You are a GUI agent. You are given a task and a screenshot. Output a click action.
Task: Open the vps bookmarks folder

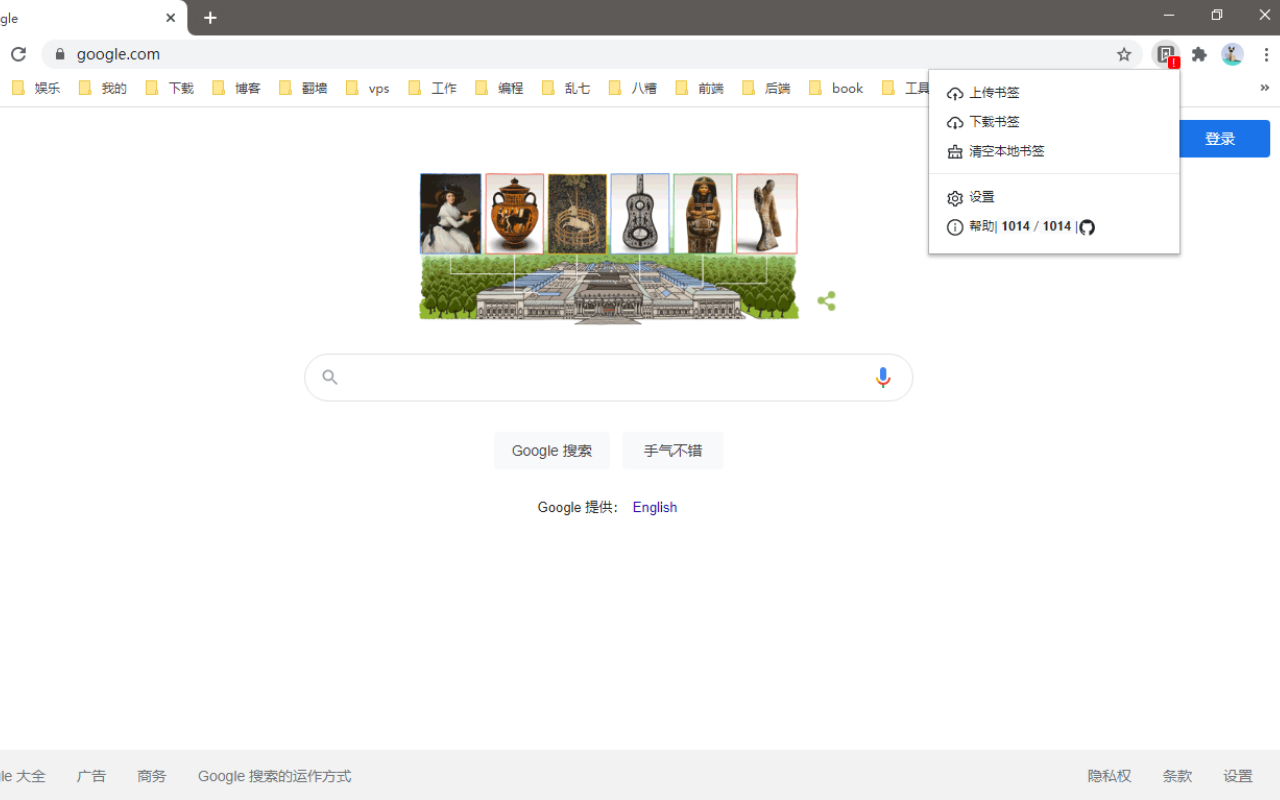pos(378,88)
